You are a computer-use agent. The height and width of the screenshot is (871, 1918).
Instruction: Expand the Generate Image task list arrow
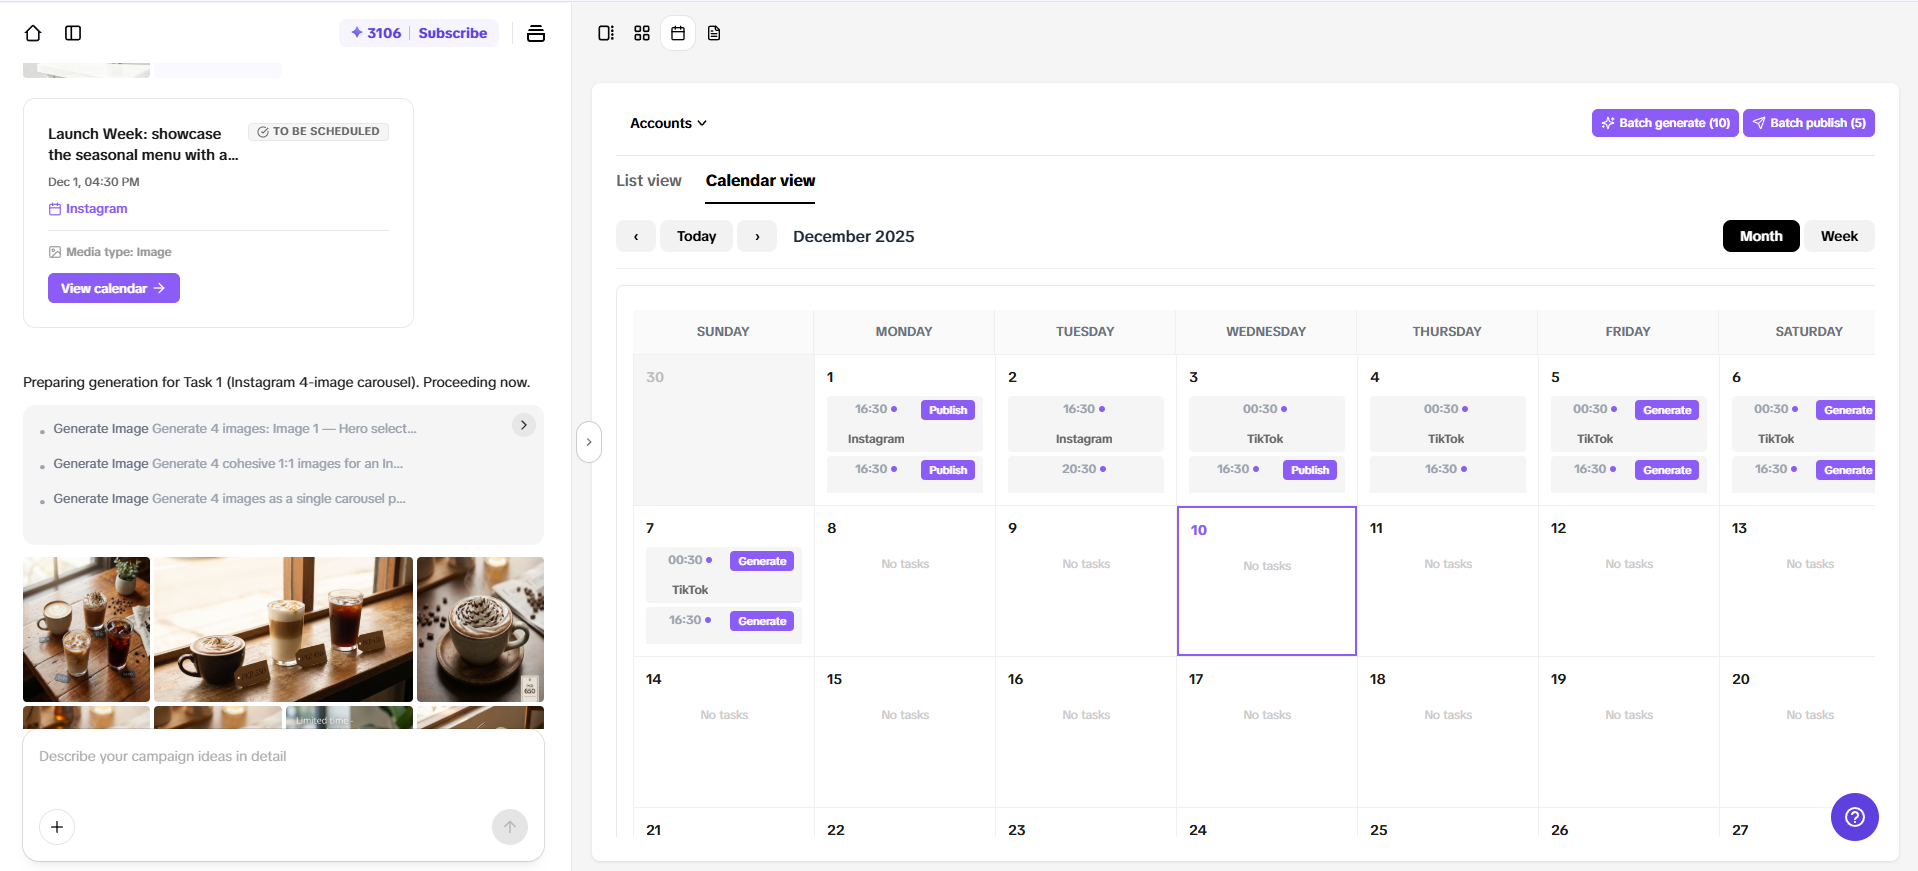tap(524, 425)
